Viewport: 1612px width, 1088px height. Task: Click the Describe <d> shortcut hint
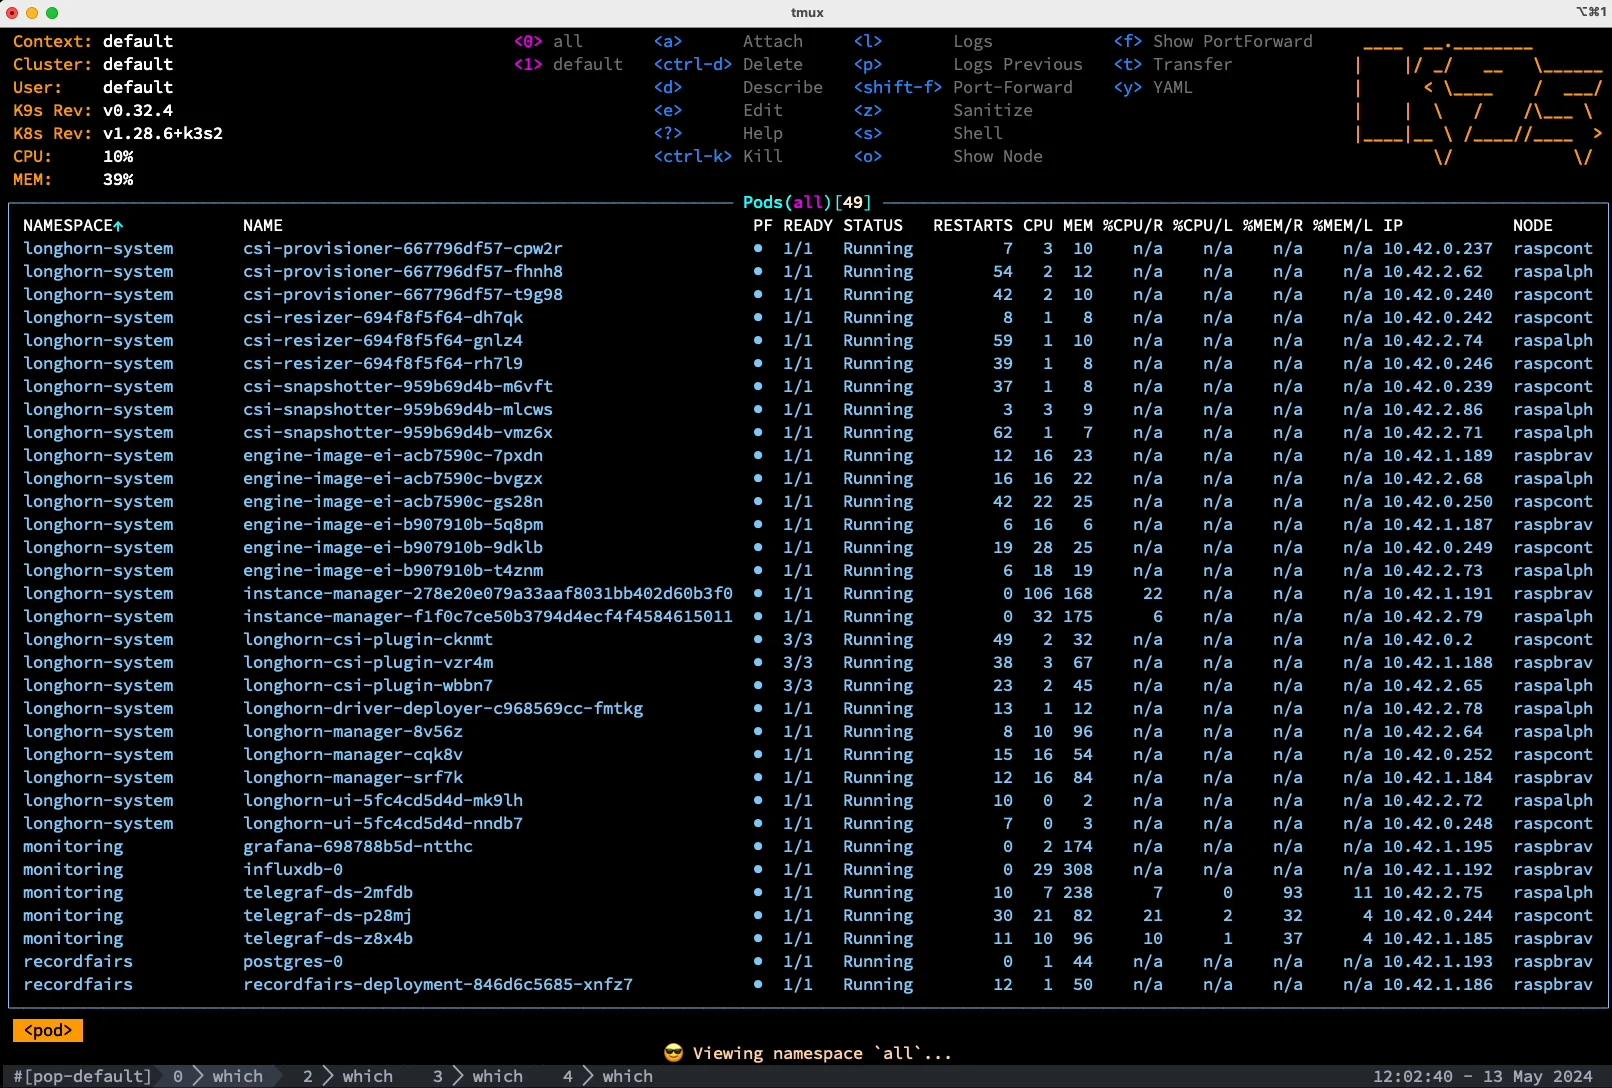coord(738,87)
